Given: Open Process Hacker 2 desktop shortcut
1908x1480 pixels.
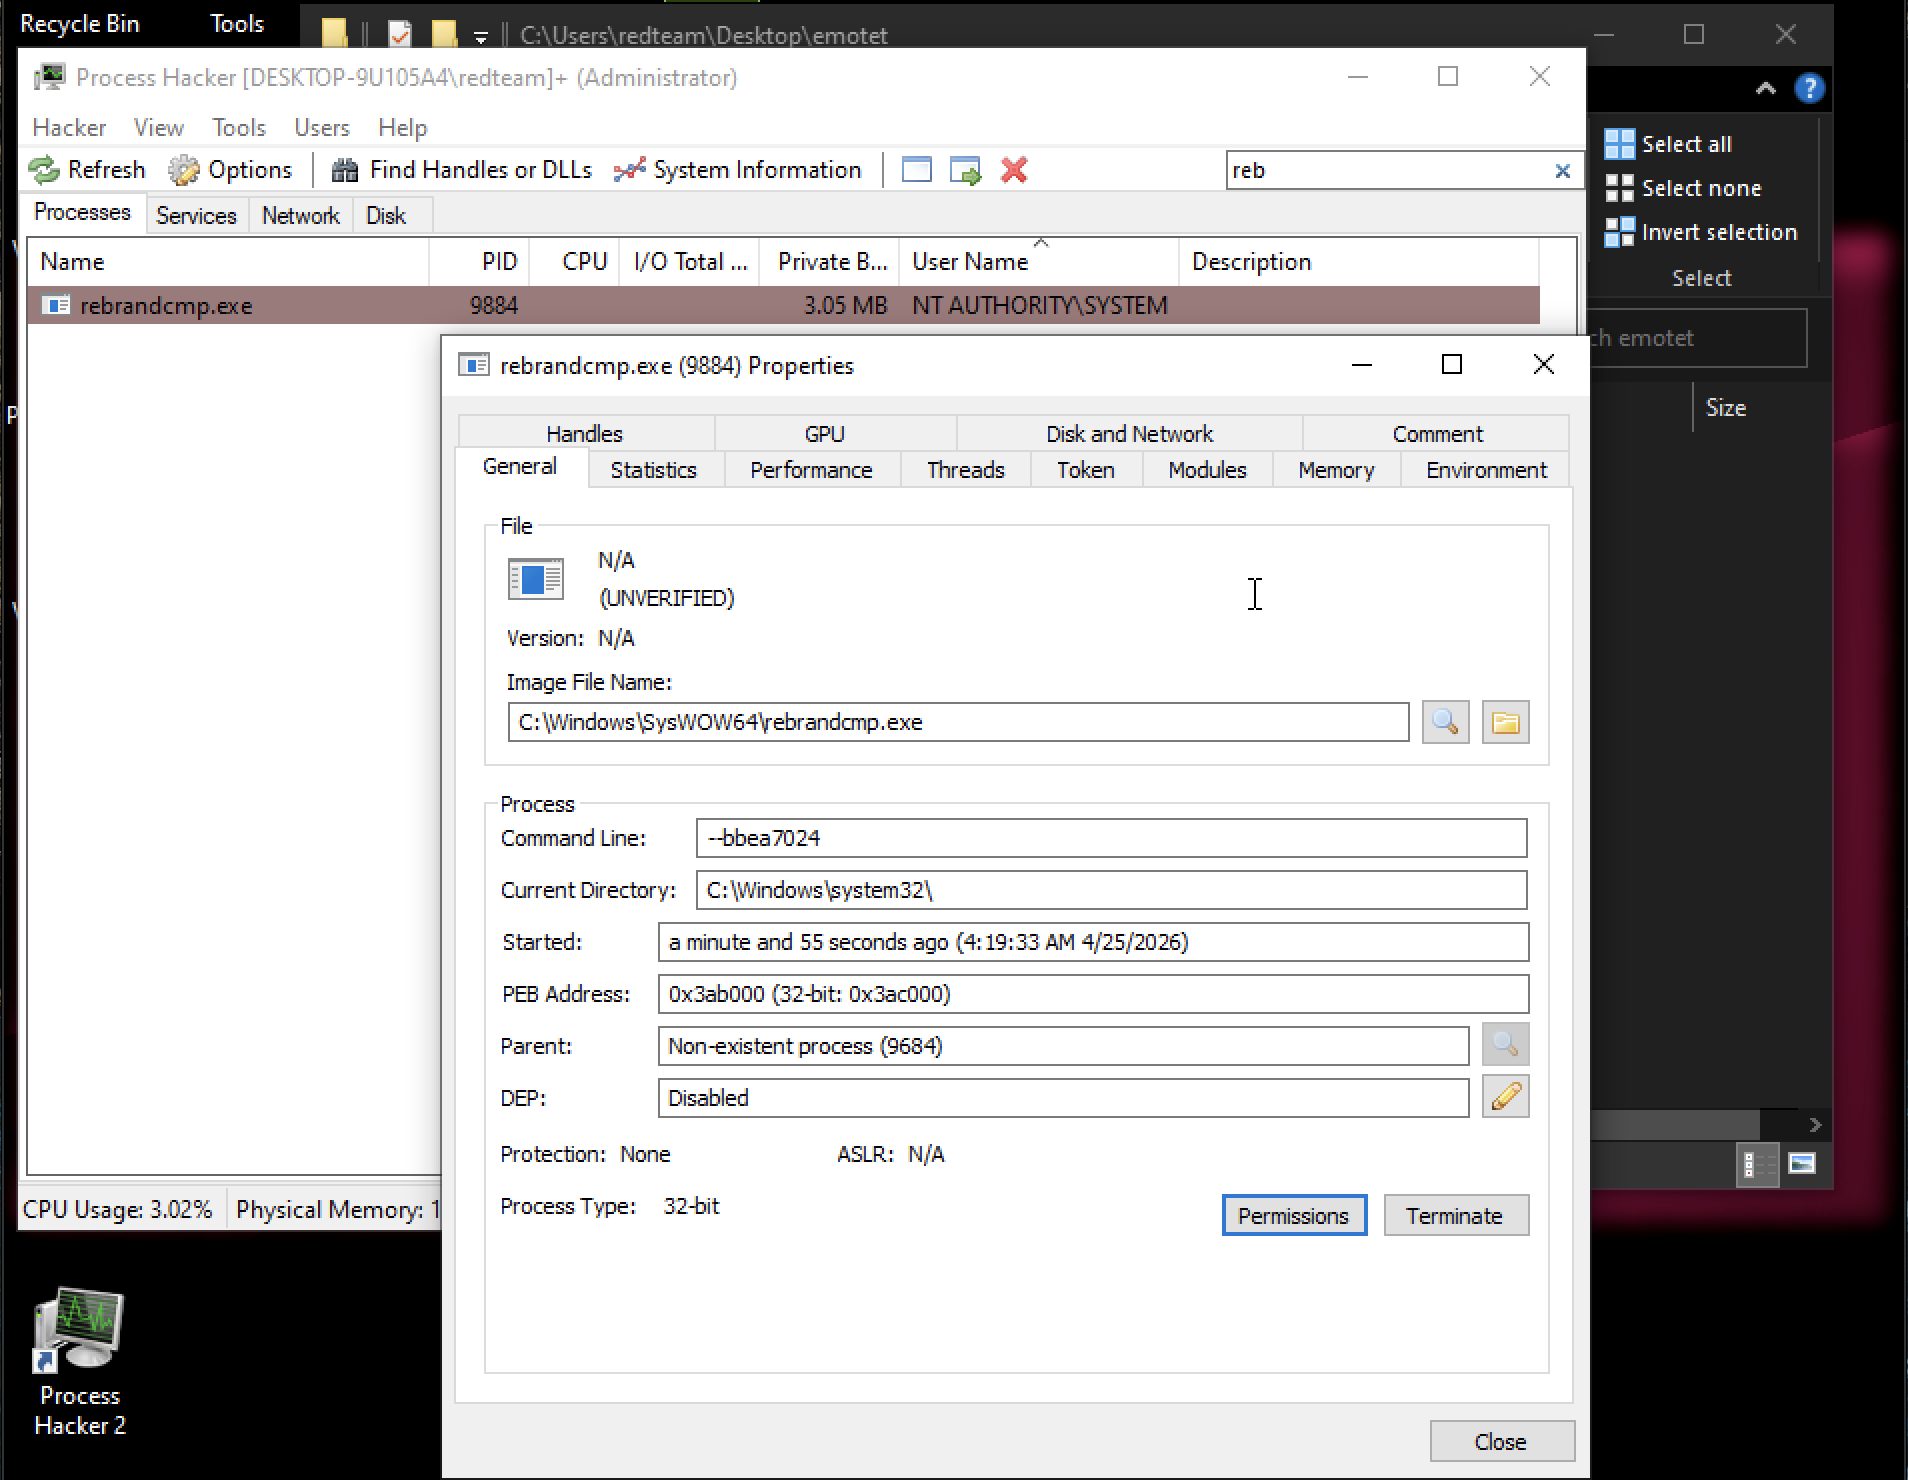Looking at the screenshot, I should coord(80,1361).
